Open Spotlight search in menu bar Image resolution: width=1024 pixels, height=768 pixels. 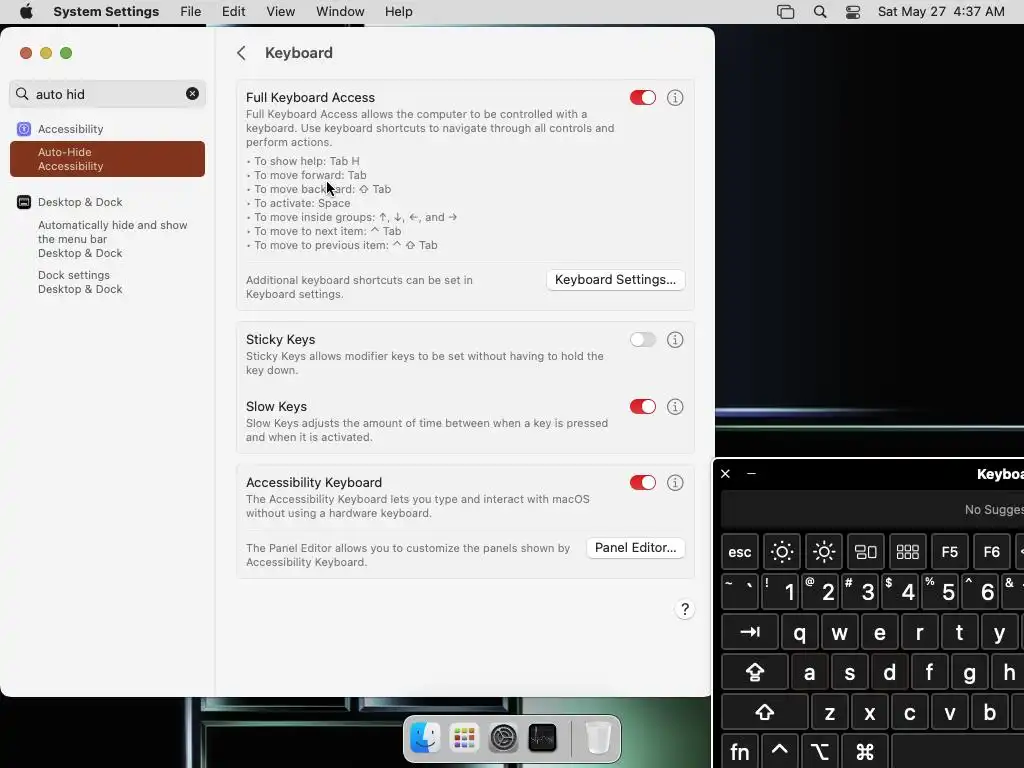[x=820, y=12]
